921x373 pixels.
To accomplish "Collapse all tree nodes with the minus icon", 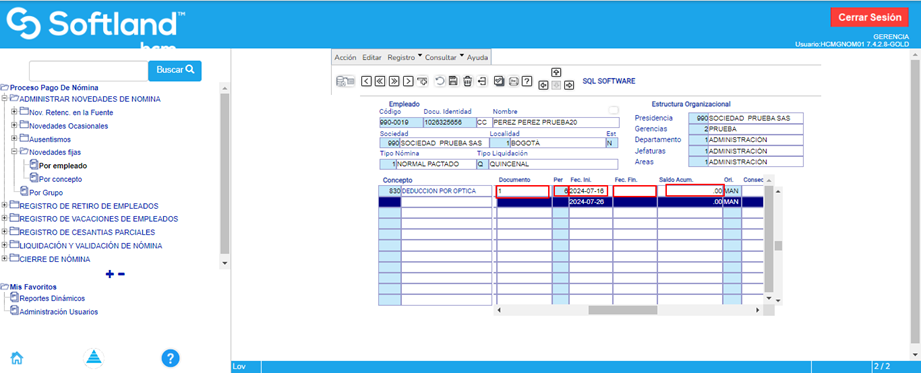I will click(x=122, y=274).
